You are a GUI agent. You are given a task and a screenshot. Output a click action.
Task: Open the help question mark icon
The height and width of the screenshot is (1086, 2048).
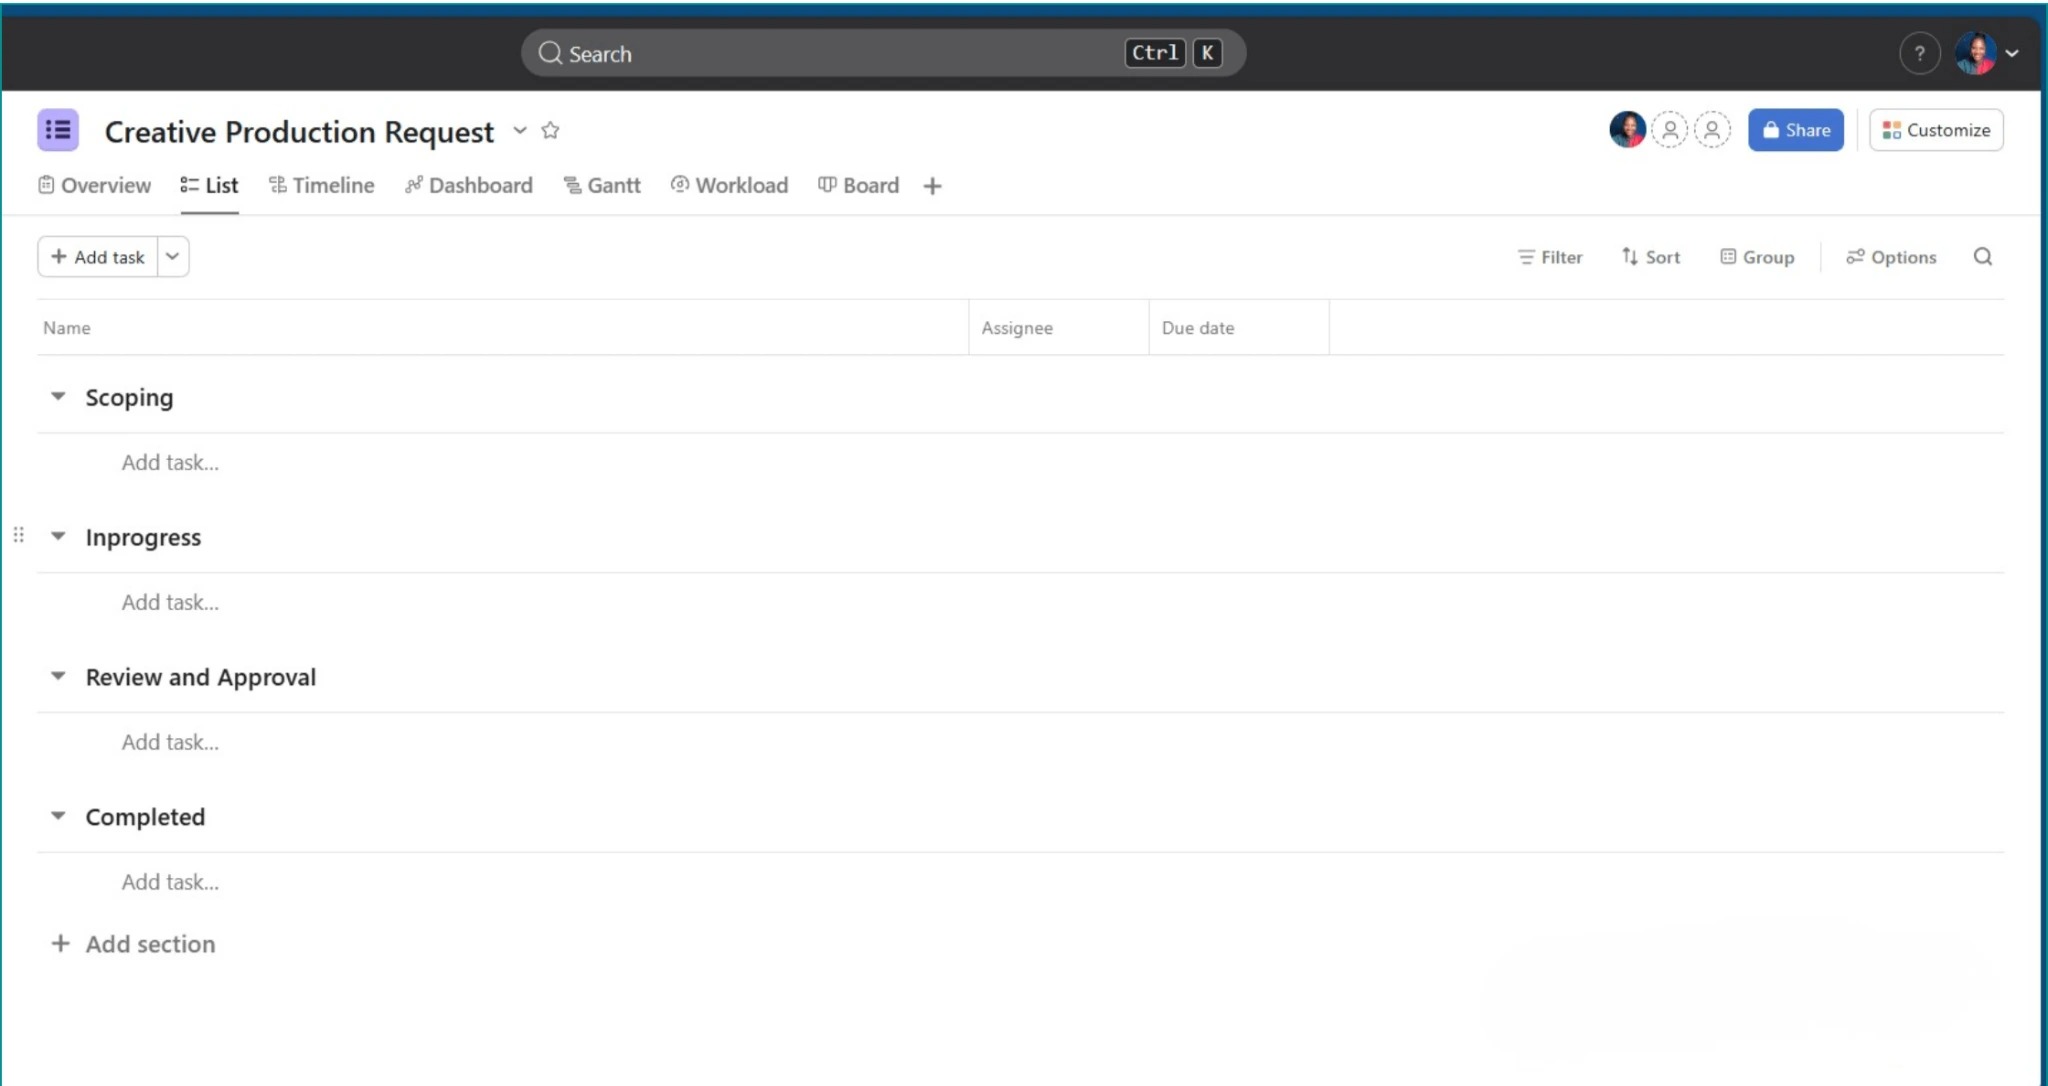(1919, 53)
